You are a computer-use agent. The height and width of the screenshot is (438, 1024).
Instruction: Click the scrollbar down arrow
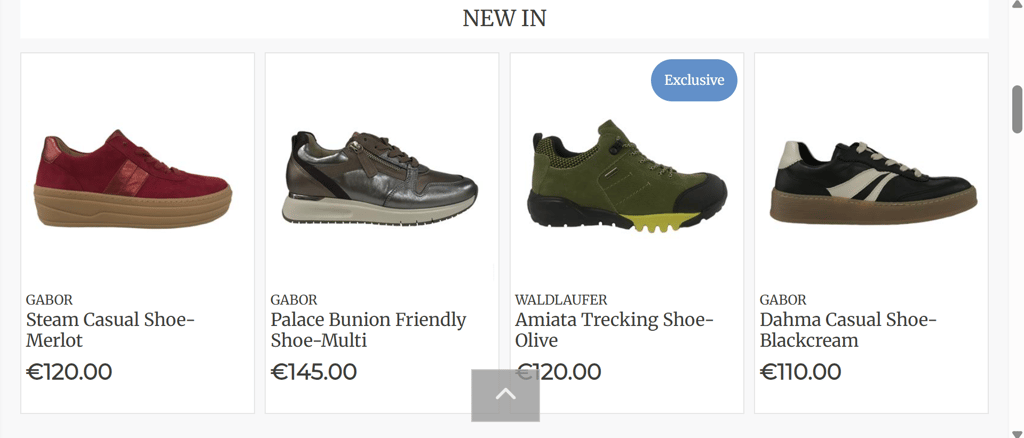[1017, 432]
